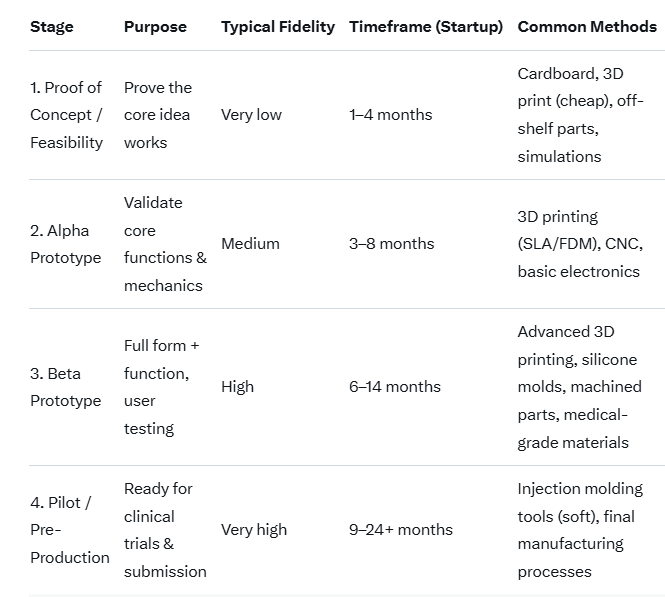Click the "1–4 months" timeframe cell
The width and height of the screenshot is (665, 597).
tap(391, 115)
